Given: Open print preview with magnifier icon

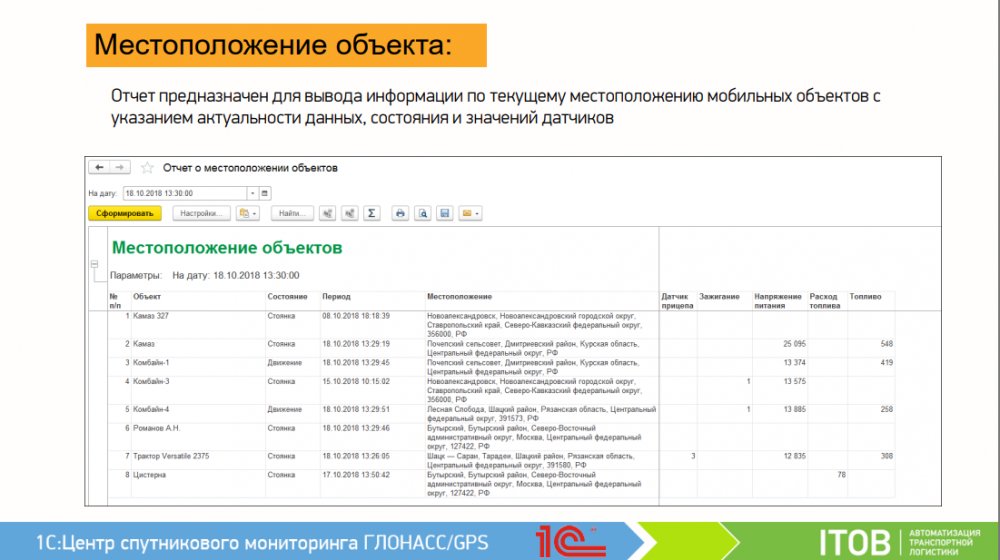Looking at the screenshot, I should point(422,213).
